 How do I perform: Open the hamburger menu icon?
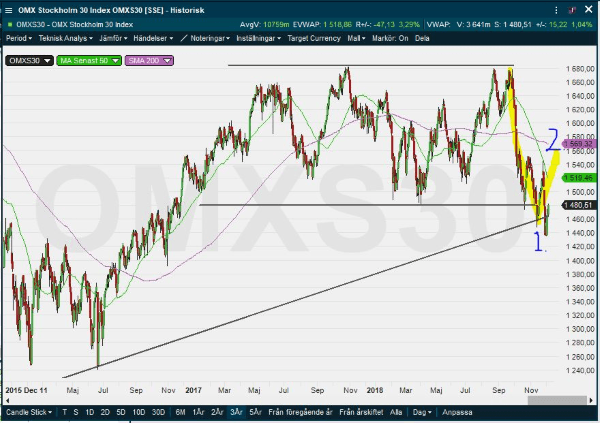coord(8,10)
